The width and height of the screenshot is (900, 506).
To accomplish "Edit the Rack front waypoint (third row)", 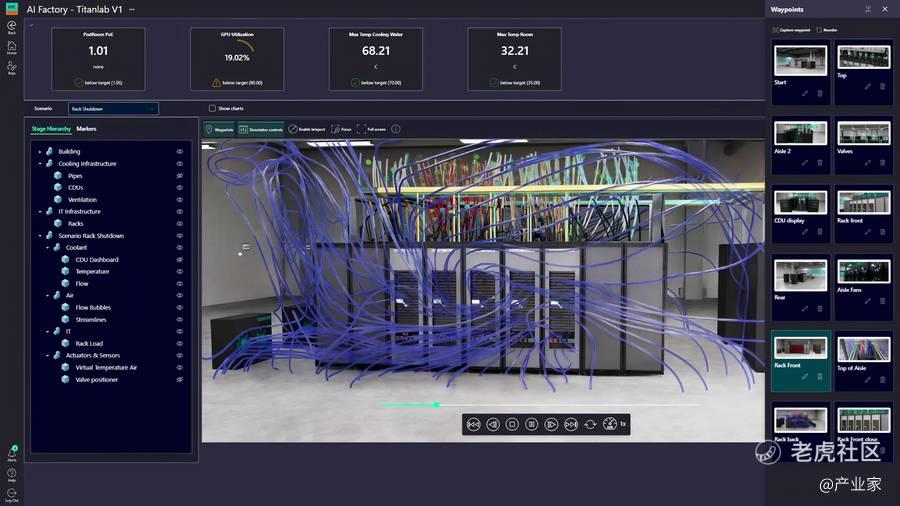I will pyautogui.click(x=867, y=232).
